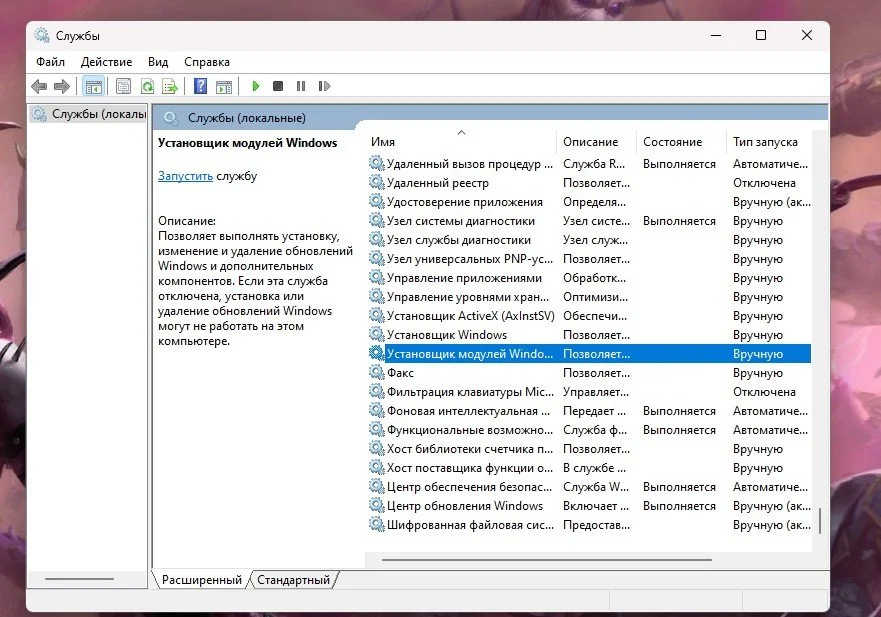Click the gear icon of Центр обновления Windows

pos(376,505)
